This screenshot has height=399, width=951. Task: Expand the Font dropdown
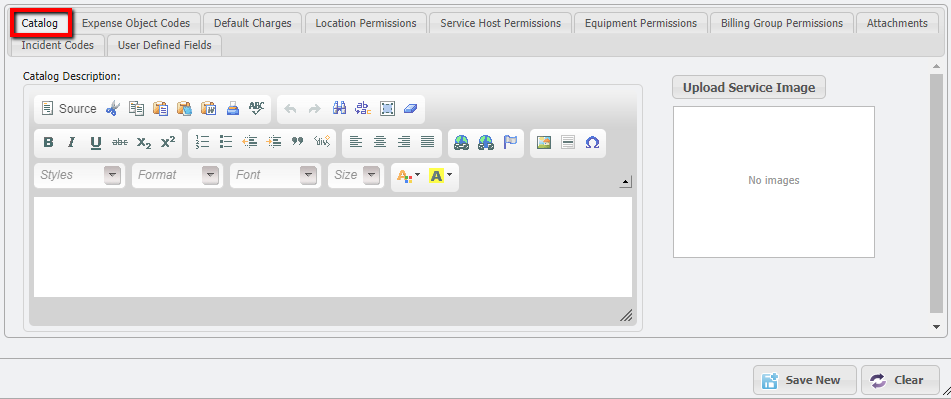[x=275, y=175]
